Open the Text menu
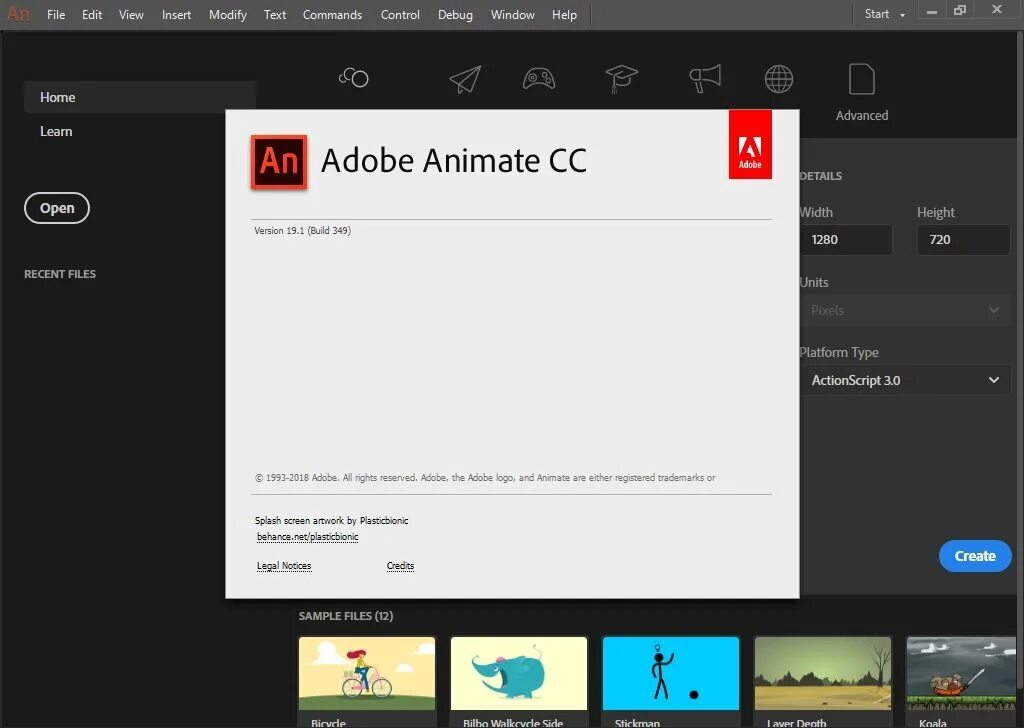Screen dimensions: 1024x728 (x=275, y=14)
